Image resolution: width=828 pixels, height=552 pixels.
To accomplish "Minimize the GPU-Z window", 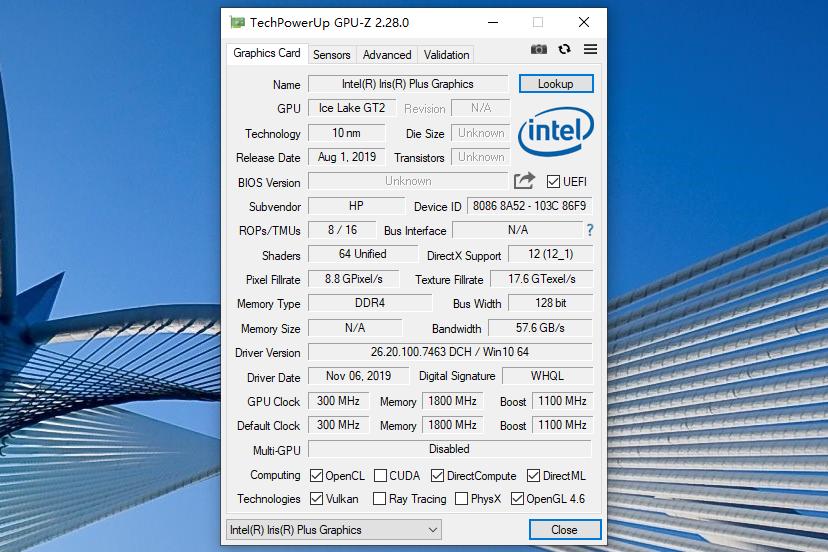I will click(x=493, y=22).
